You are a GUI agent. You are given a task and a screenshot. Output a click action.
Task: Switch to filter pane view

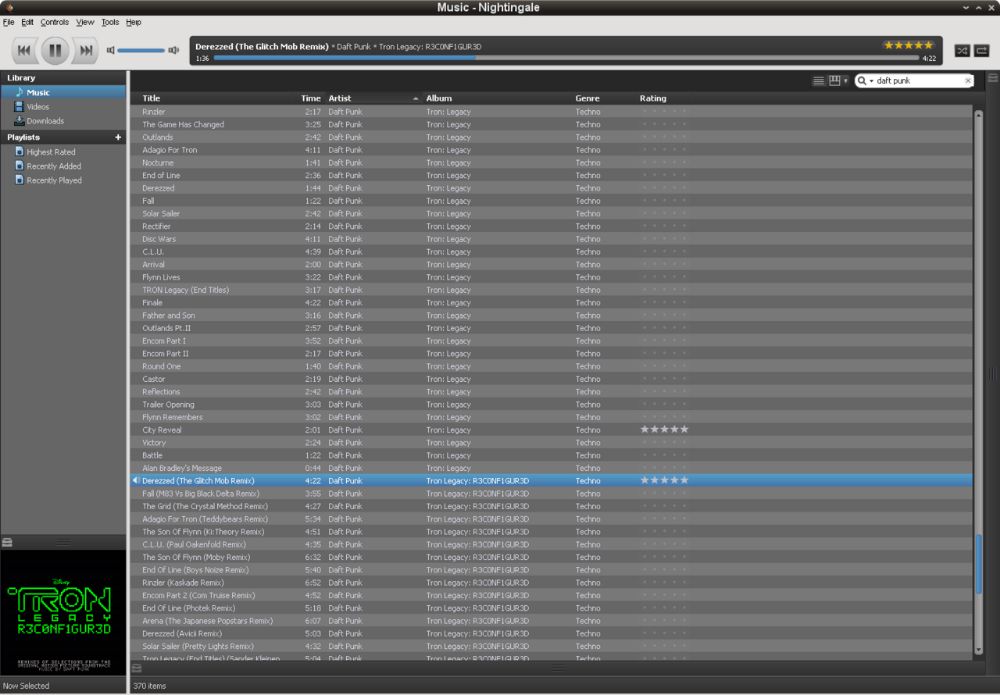[834, 80]
